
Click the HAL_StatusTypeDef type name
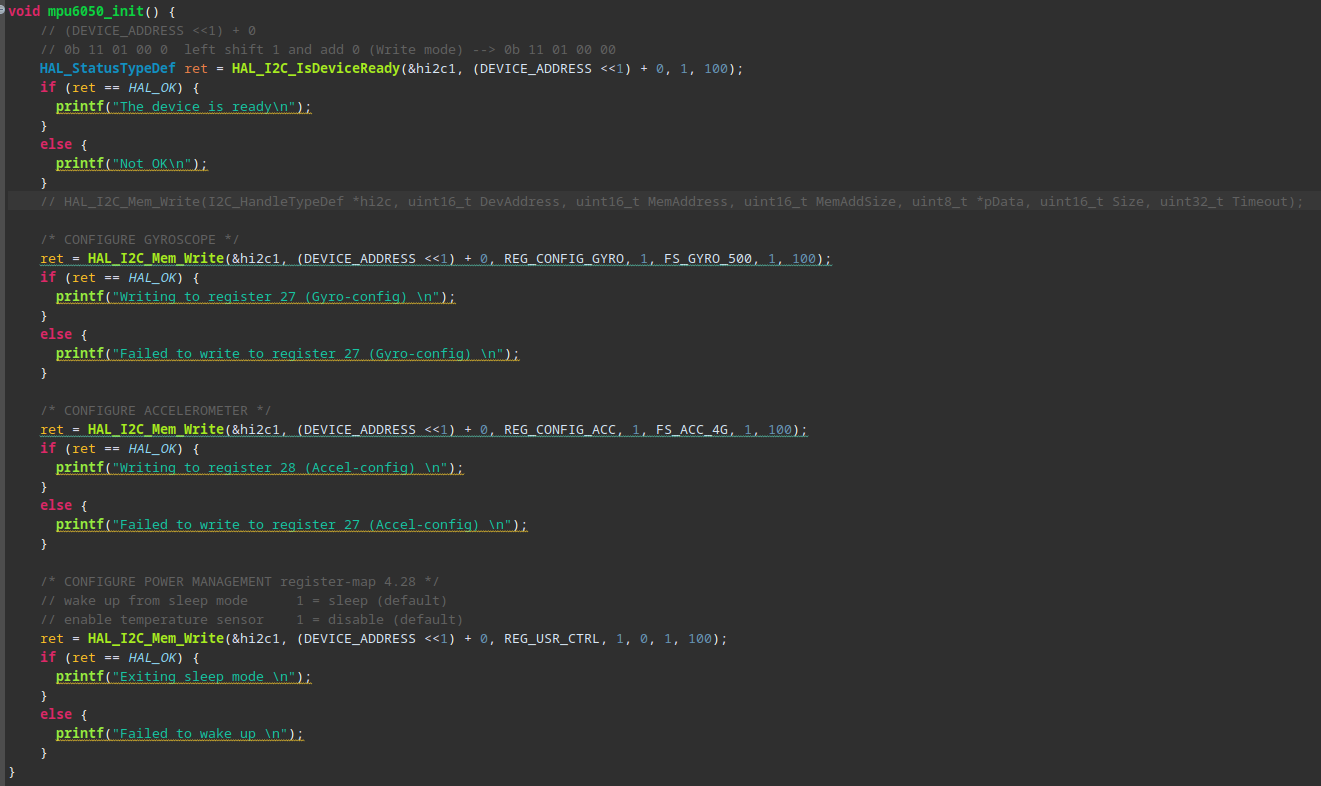pyautogui.click(x=108, y=69)
